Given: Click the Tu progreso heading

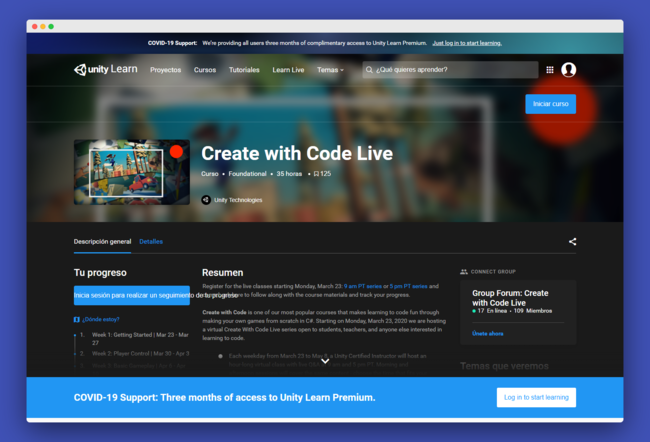Looking at the screenshot, I should (x=100, y=273).
